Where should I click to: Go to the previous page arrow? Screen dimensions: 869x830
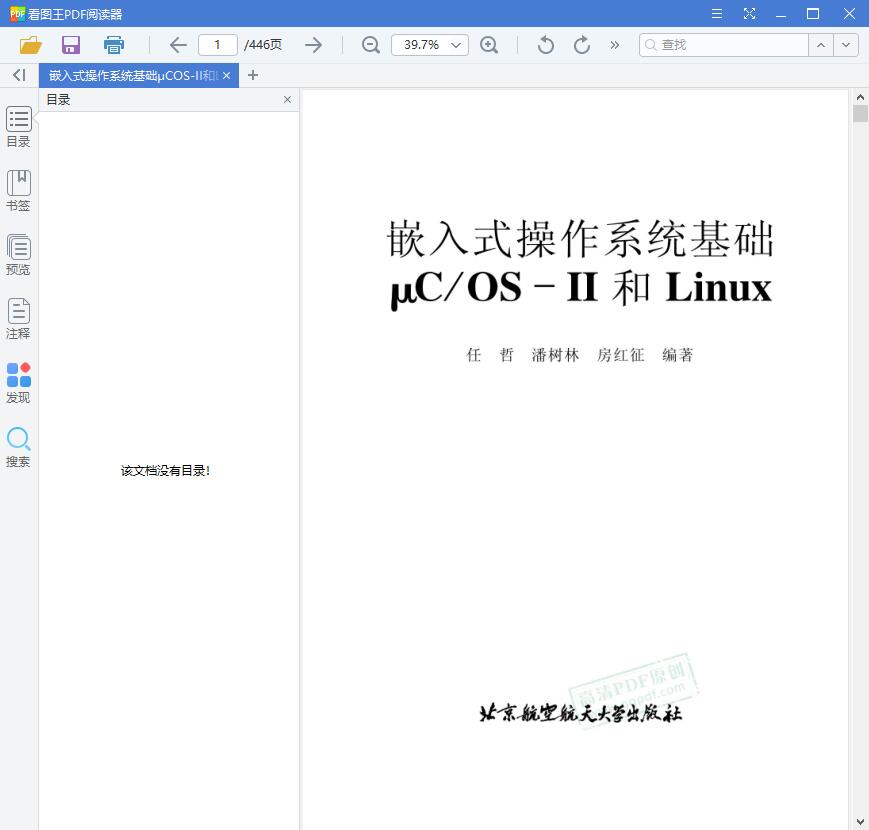[178, 45]
